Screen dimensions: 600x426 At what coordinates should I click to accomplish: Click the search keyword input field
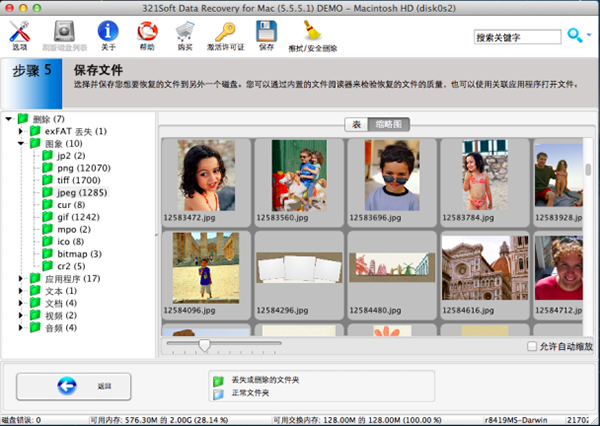click(517, 37)
